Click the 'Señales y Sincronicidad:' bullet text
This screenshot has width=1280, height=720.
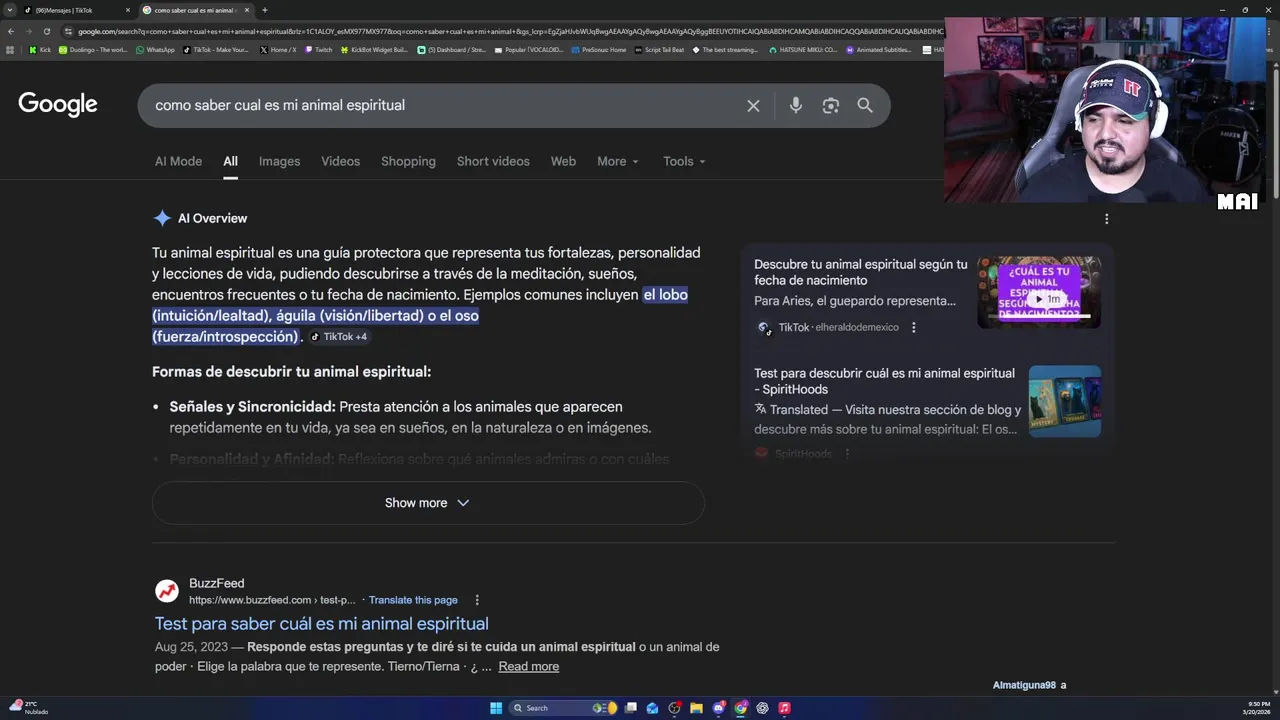tap(252, 407)
